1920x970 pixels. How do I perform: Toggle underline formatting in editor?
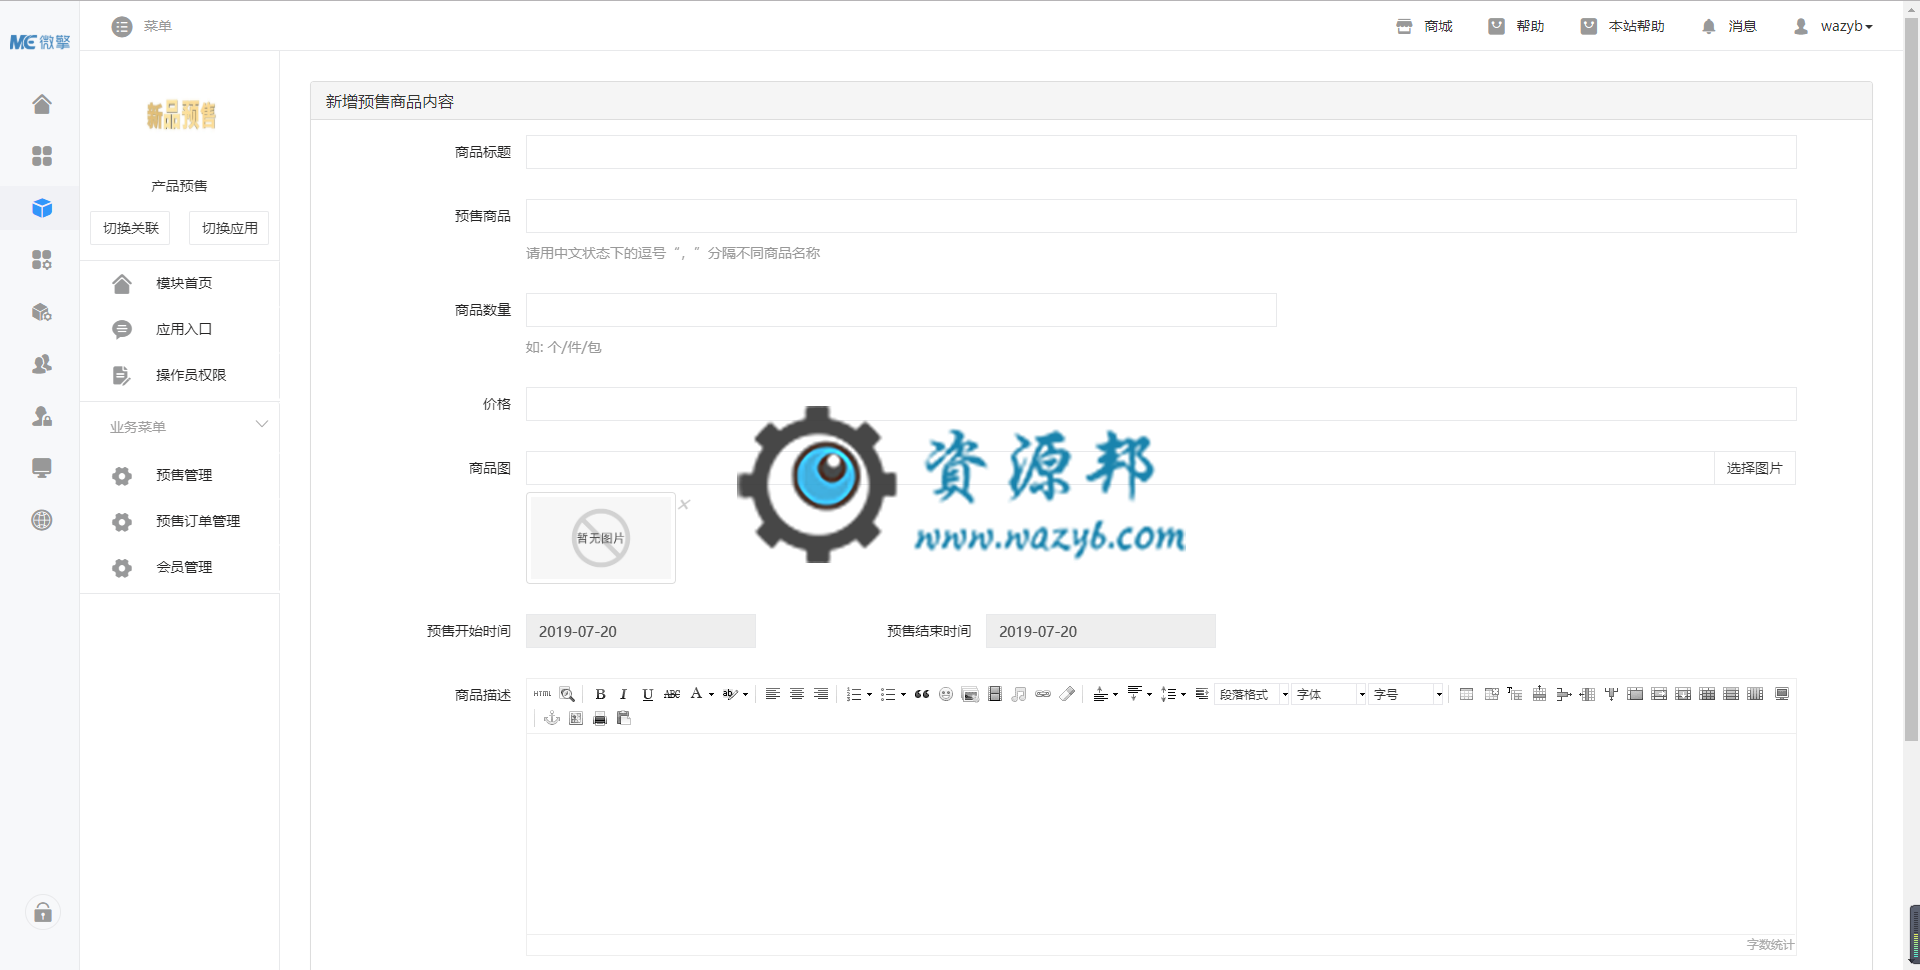point(647,694)
